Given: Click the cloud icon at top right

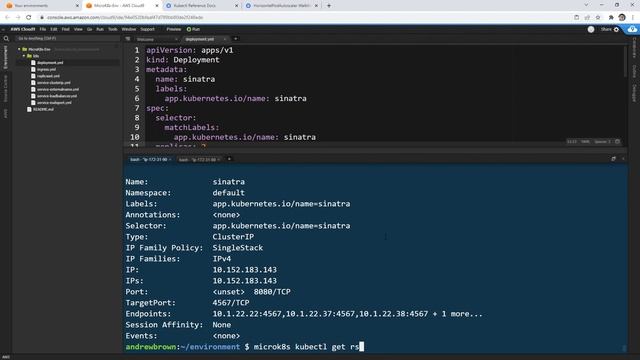Looking at the screenshot, I should [632, 29].
